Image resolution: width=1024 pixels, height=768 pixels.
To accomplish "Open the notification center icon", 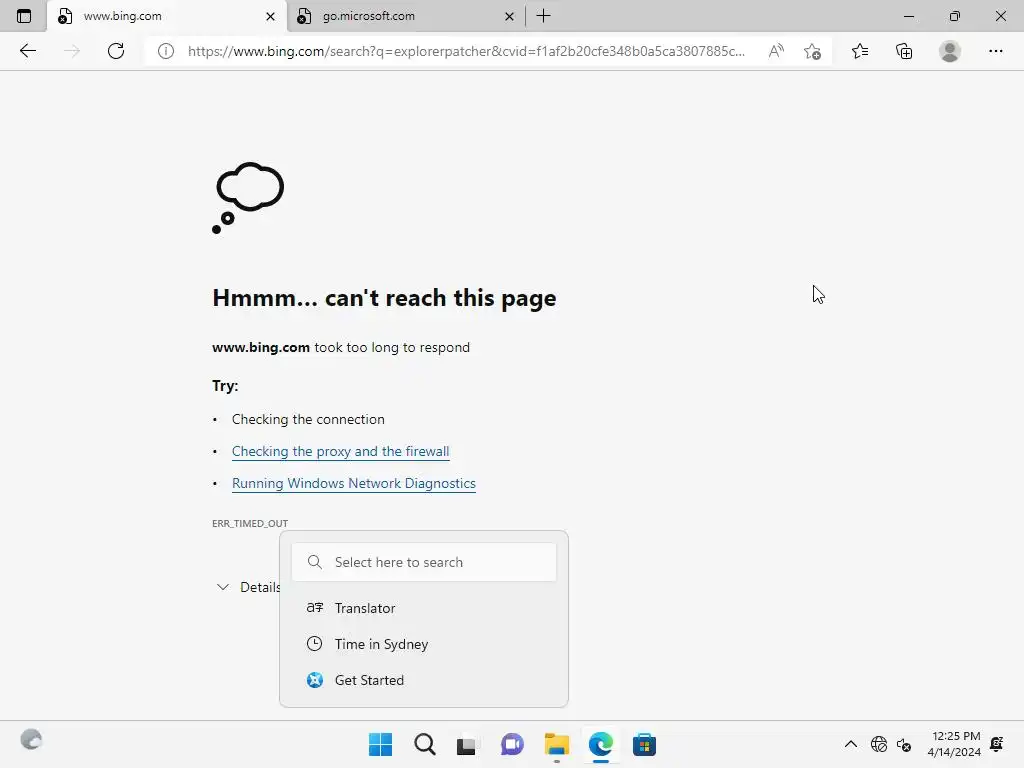I will (x=997, y=744).
